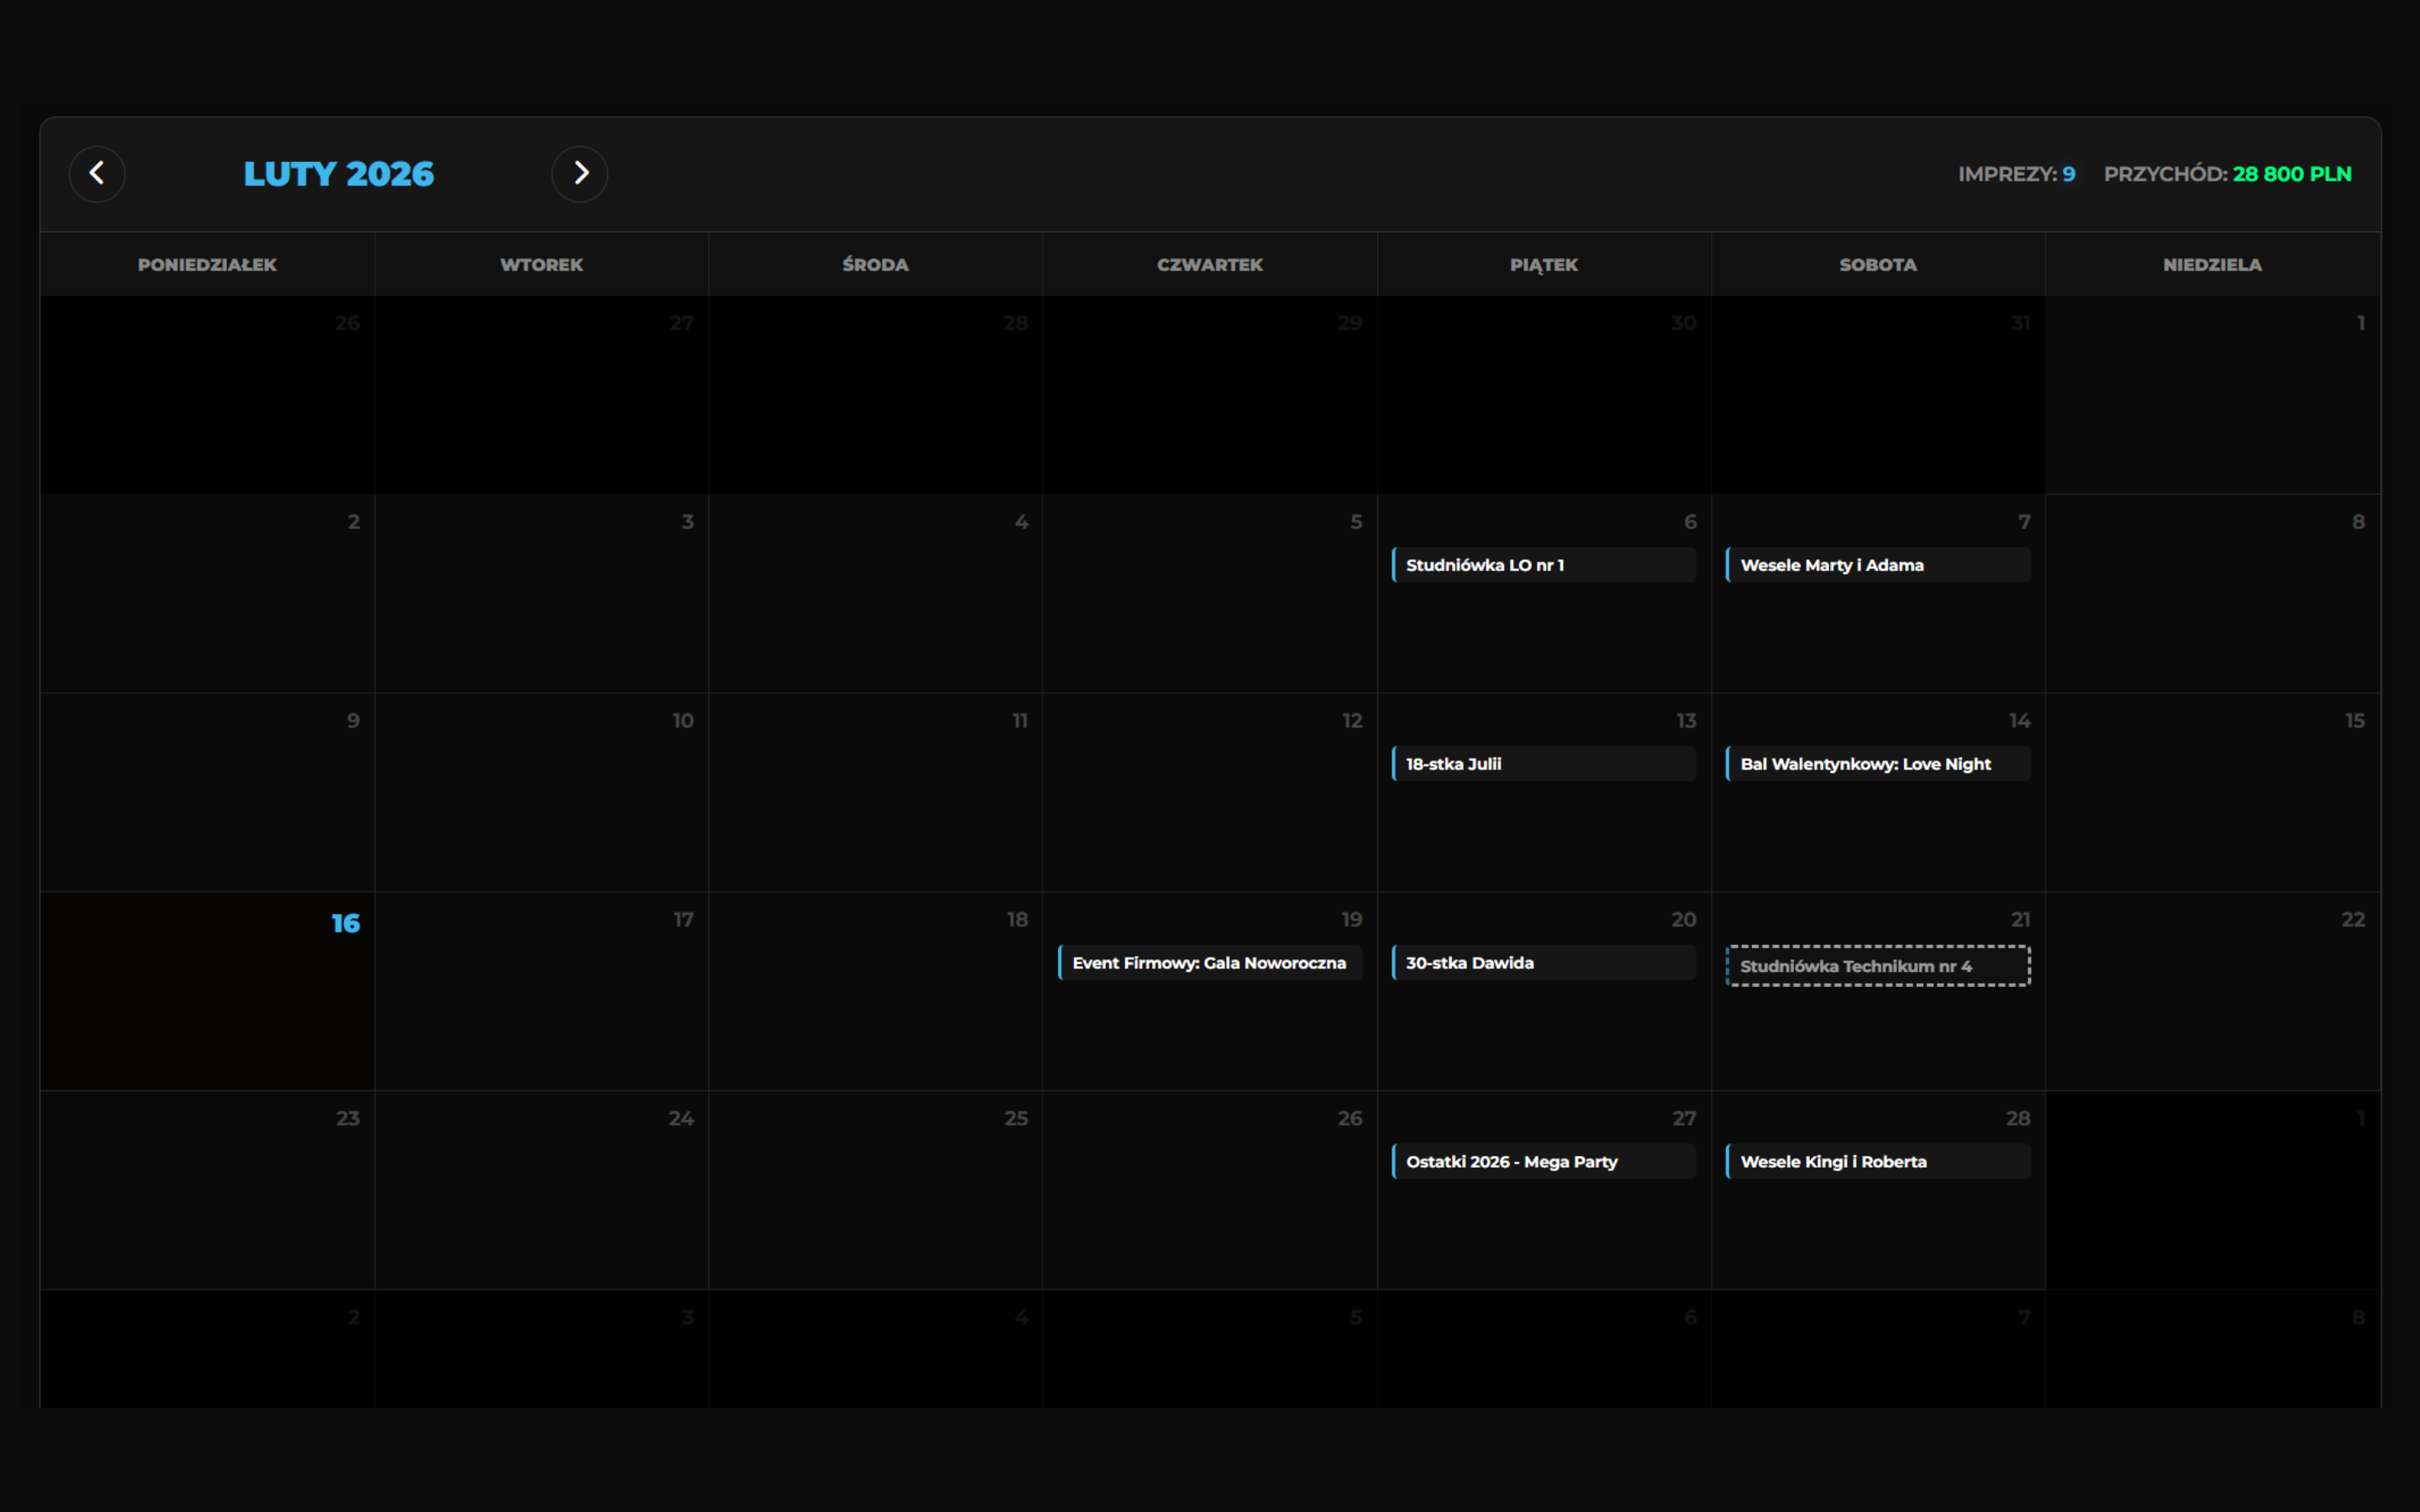This screenshot has height=1512, width=2420.
Task: Open the Wesele Kingi i Roberta event
Action: [1877, 1162]
